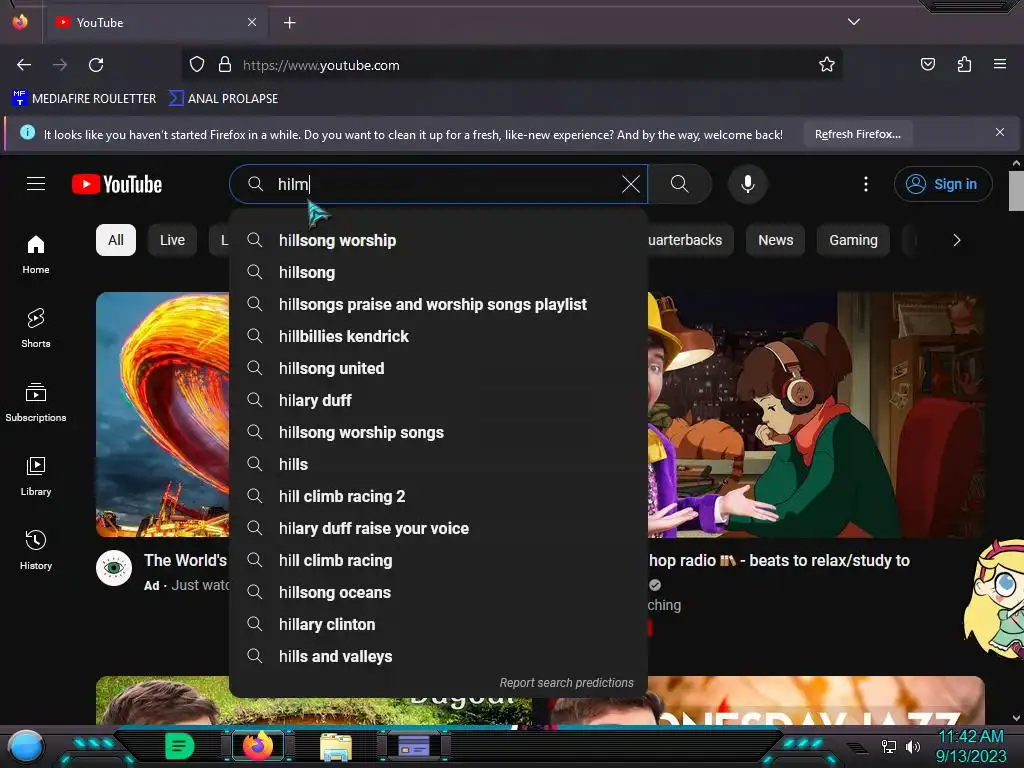Bookmark this page with the star
Image resolution: width=1024 pixels, height=768 pixels.
[x=827, y=65]
